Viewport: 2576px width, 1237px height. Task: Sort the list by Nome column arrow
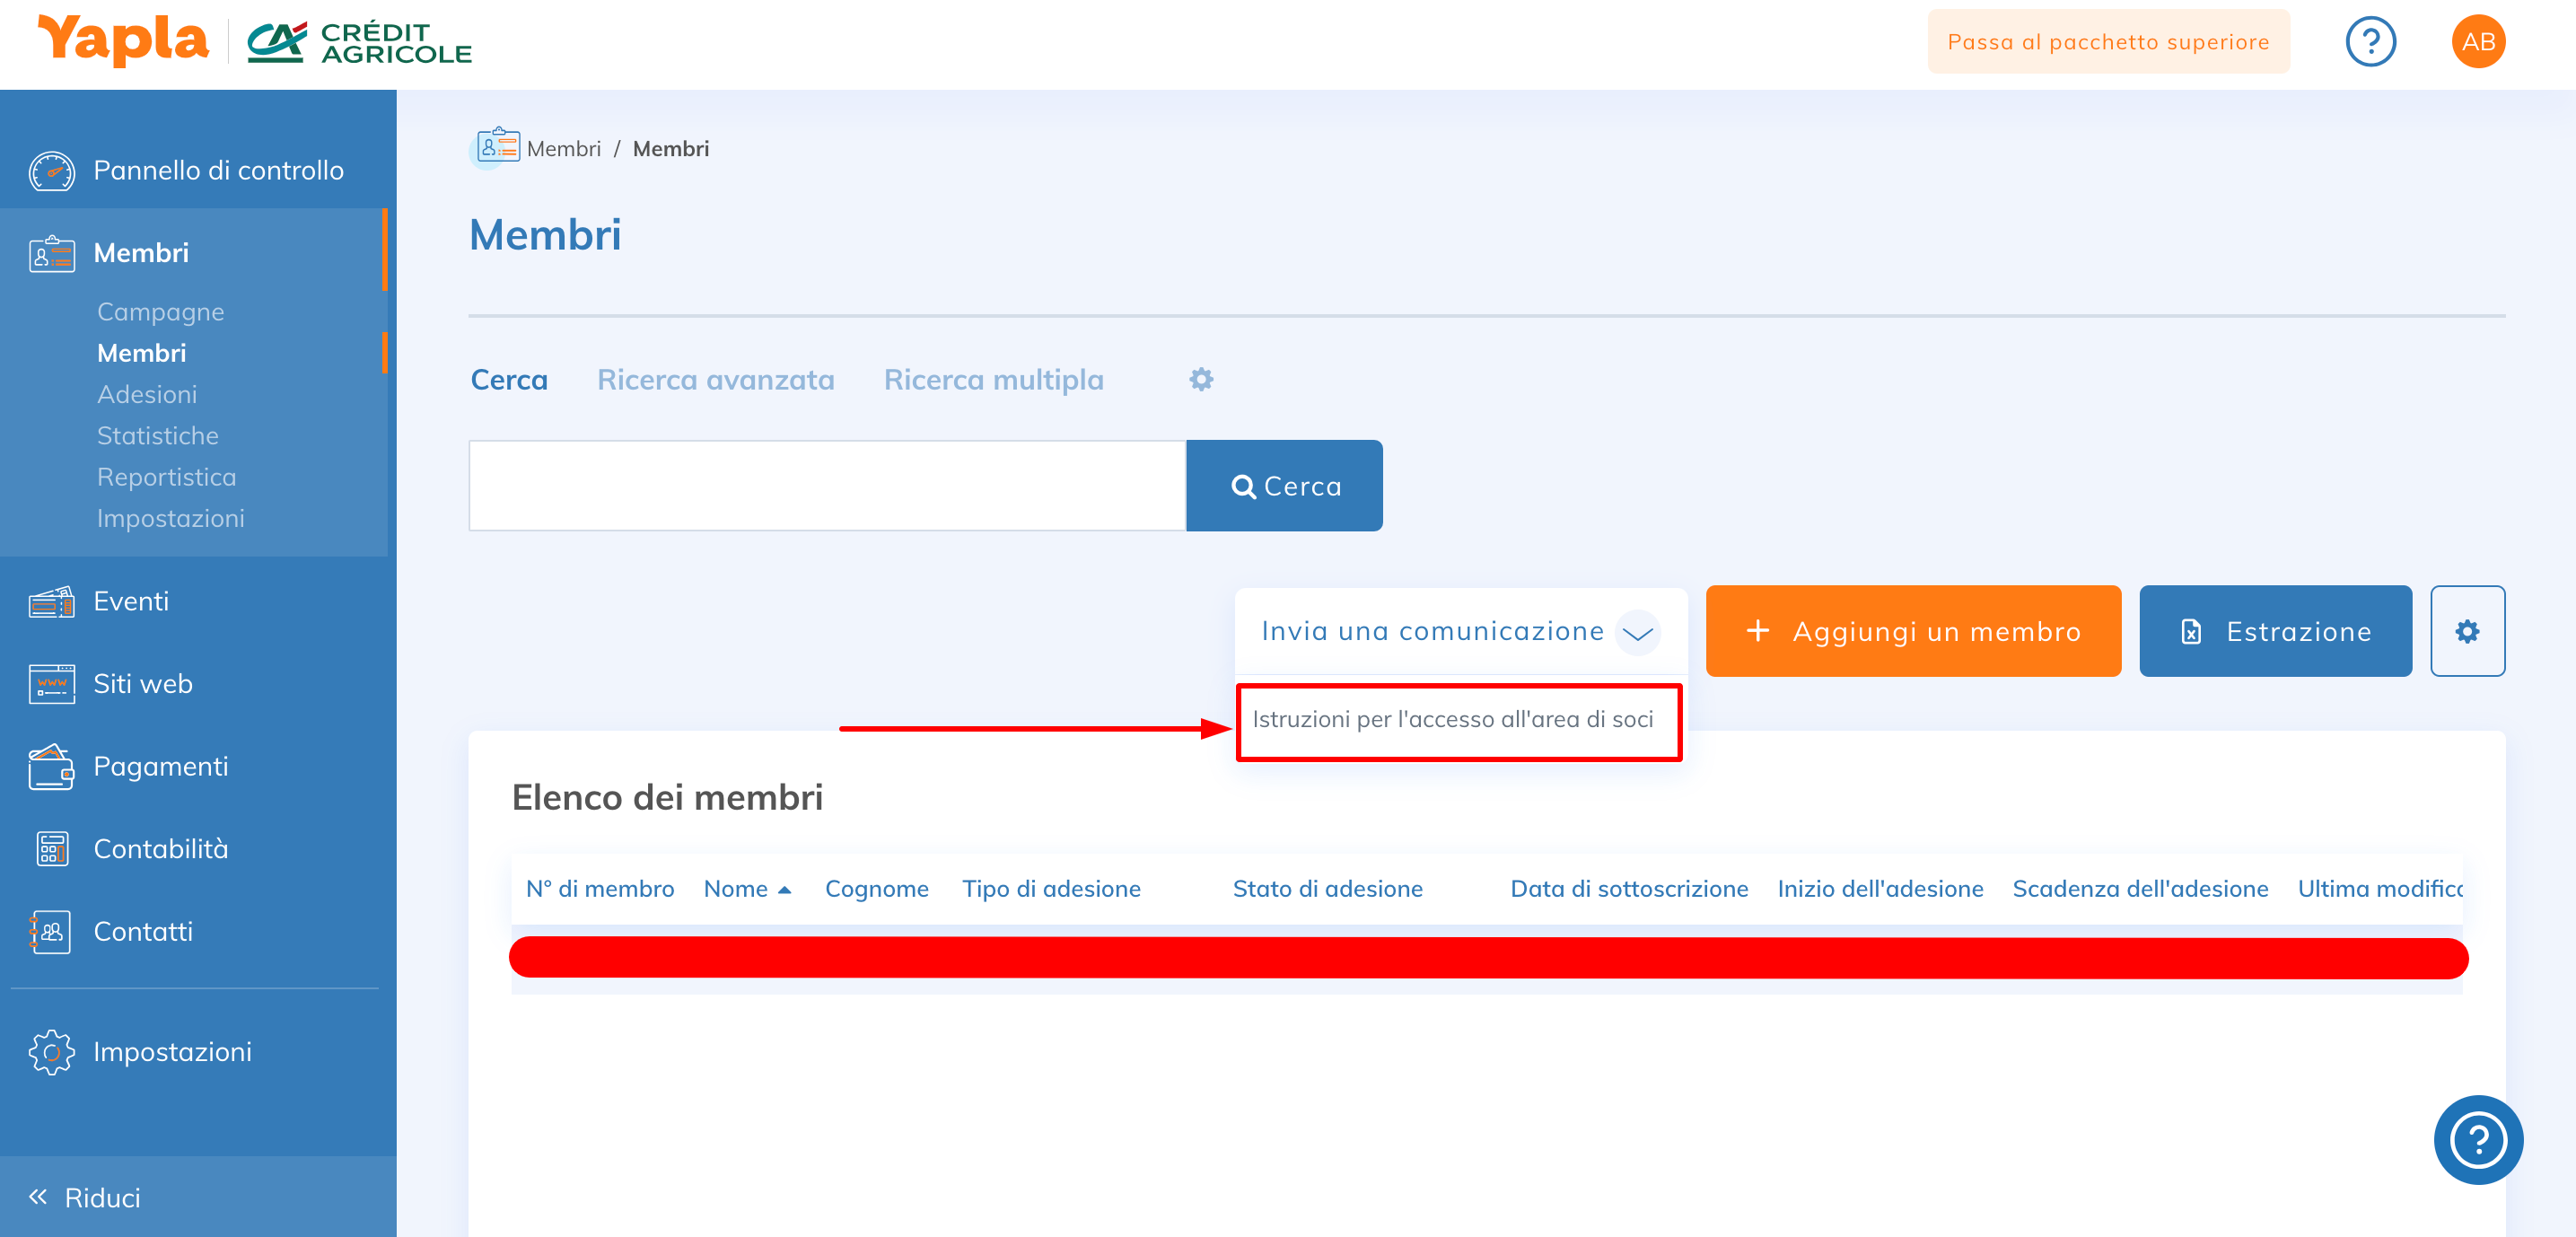[x=785, y=890]
